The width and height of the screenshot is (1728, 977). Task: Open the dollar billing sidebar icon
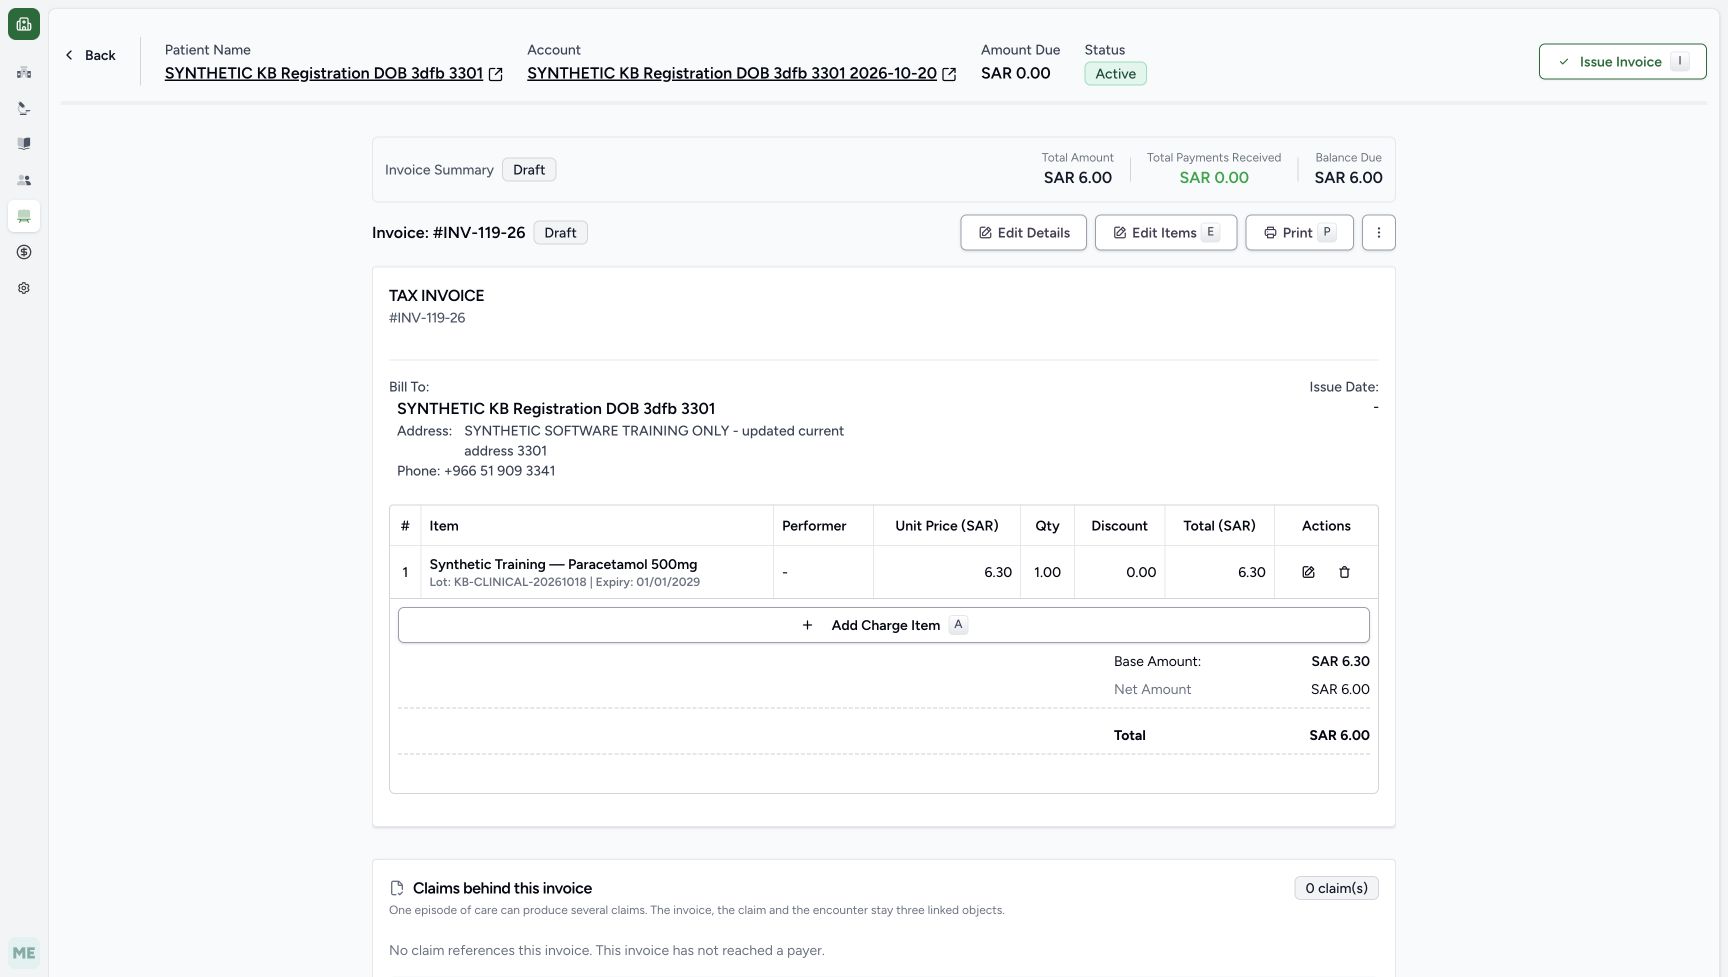point(24,252)
